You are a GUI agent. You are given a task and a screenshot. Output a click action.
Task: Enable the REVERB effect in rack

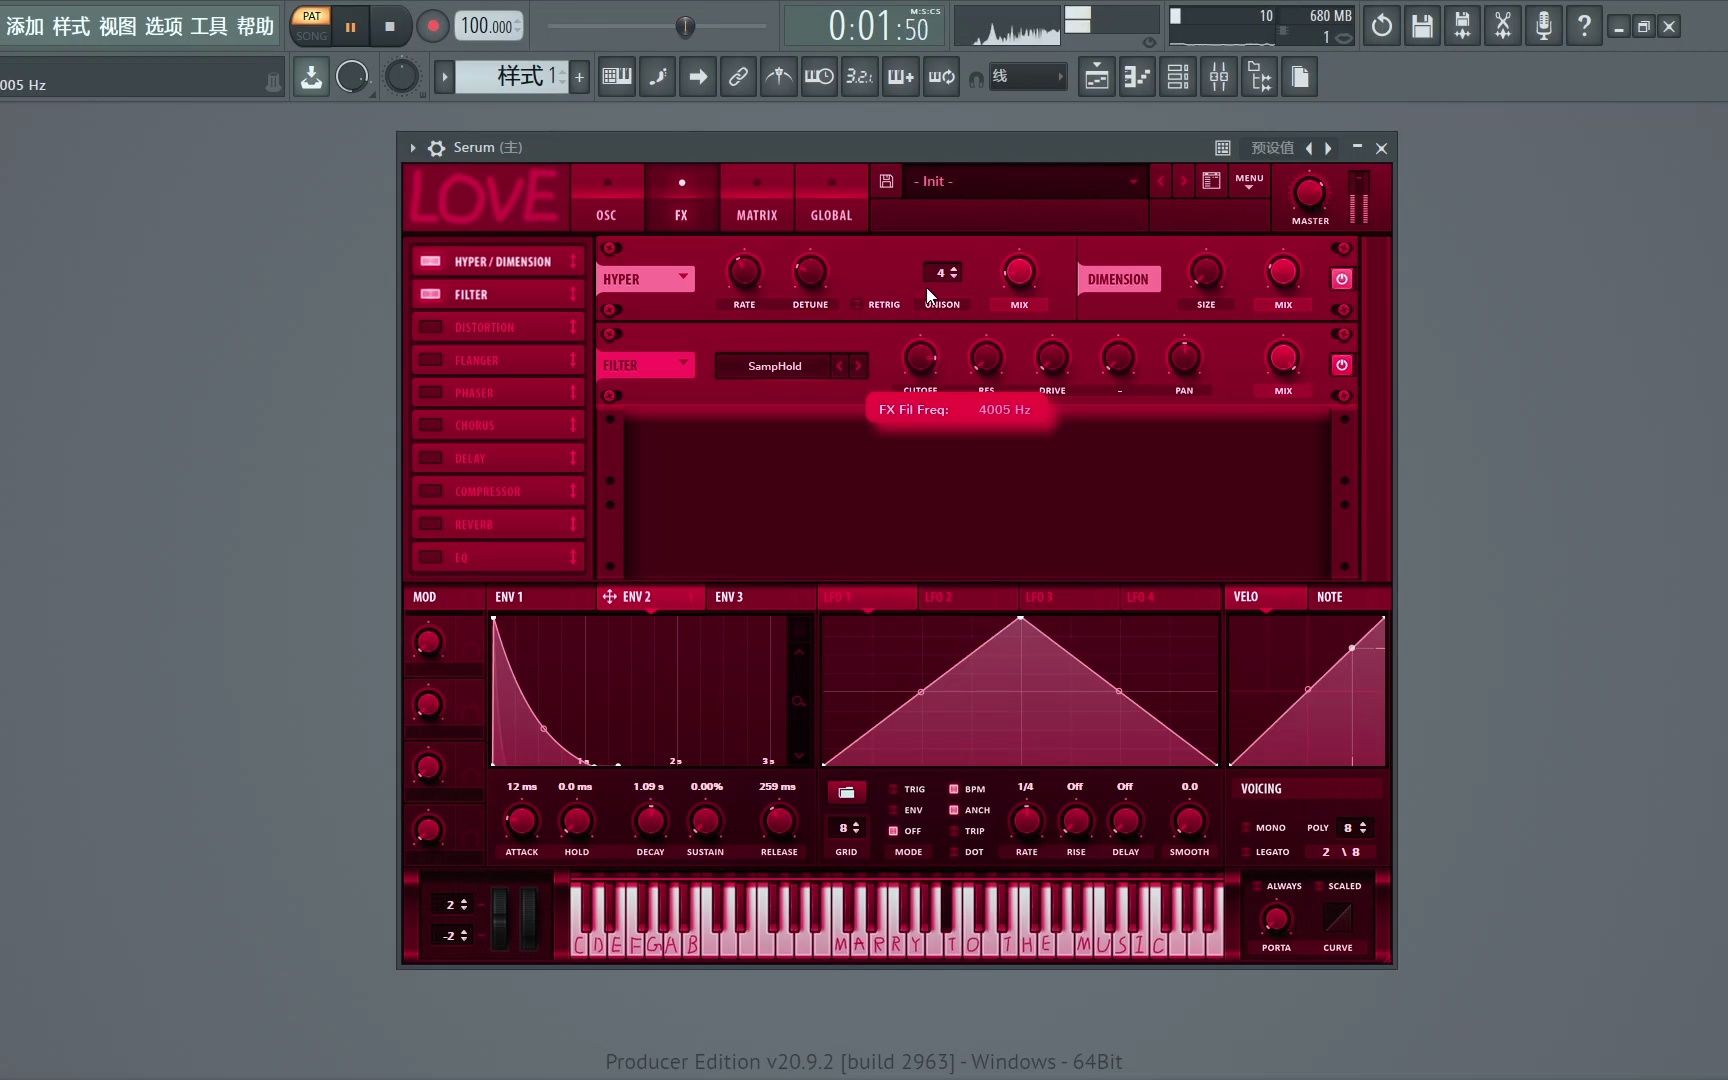(x=430, y=524)
